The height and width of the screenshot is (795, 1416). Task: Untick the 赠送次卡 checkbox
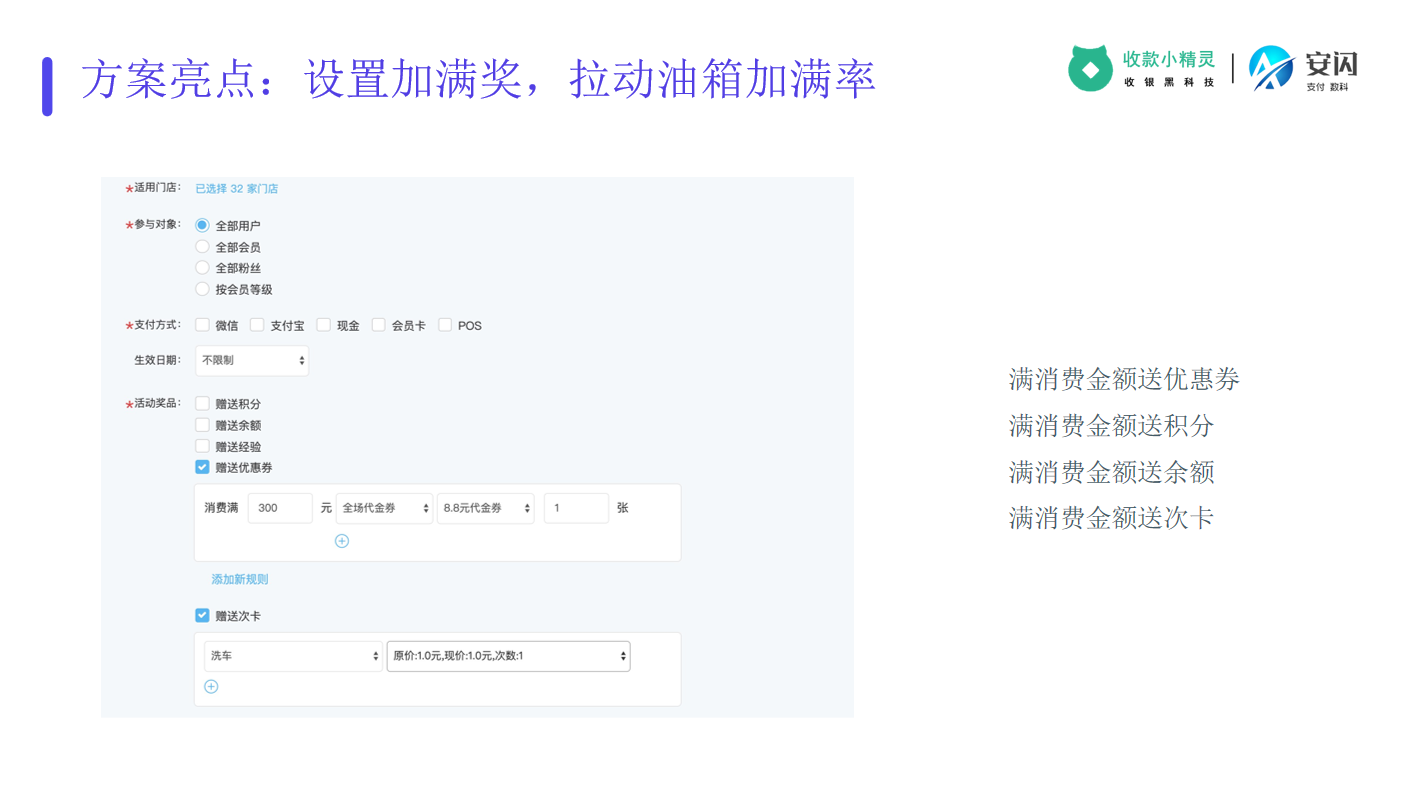202,616
